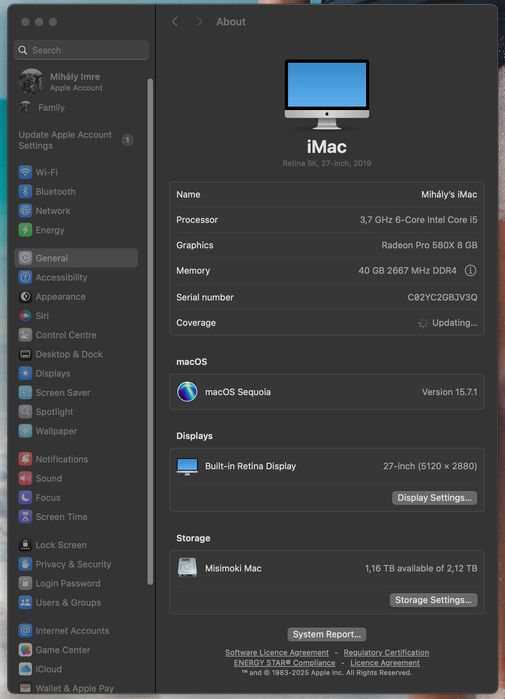Click the Spotlight magnifier icon
505x699 pixels.
[25, 411]
